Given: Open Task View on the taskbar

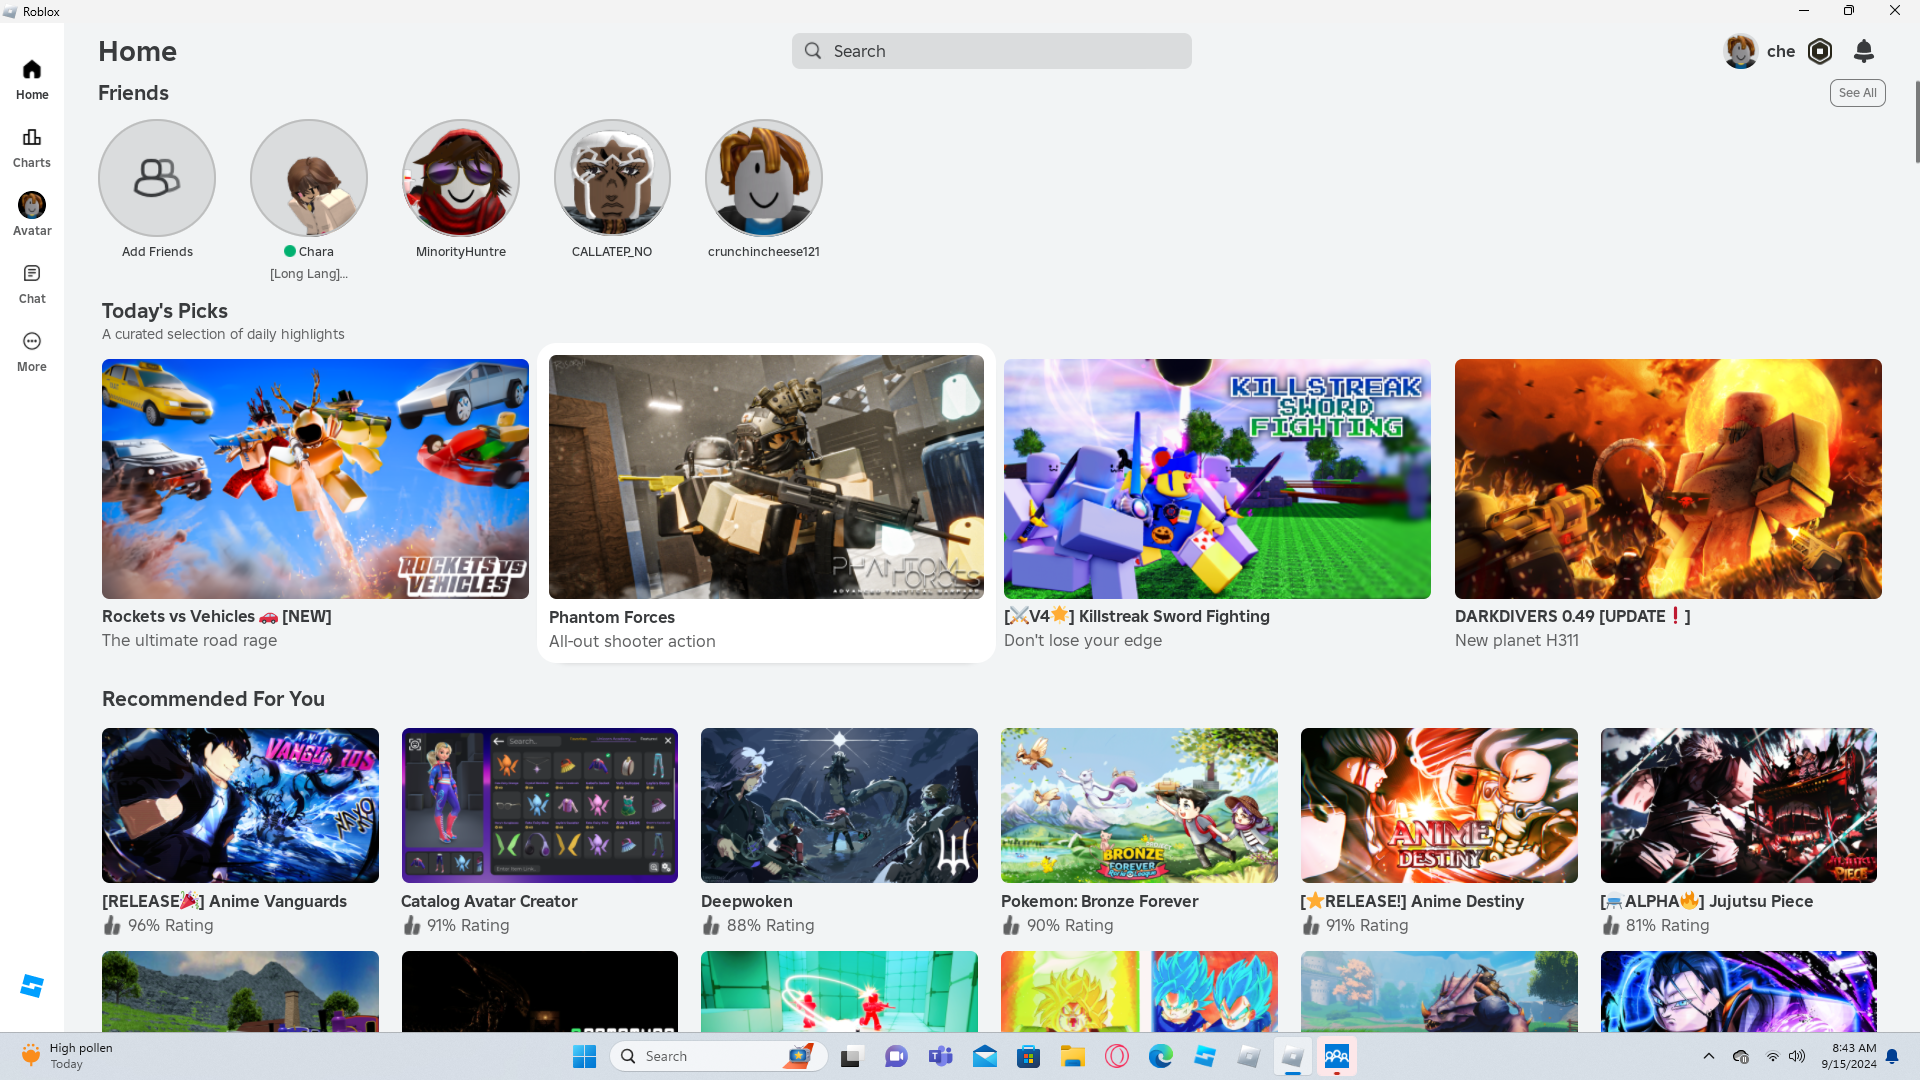Looking at the screenshot, I should click(x=851, y=1056).
